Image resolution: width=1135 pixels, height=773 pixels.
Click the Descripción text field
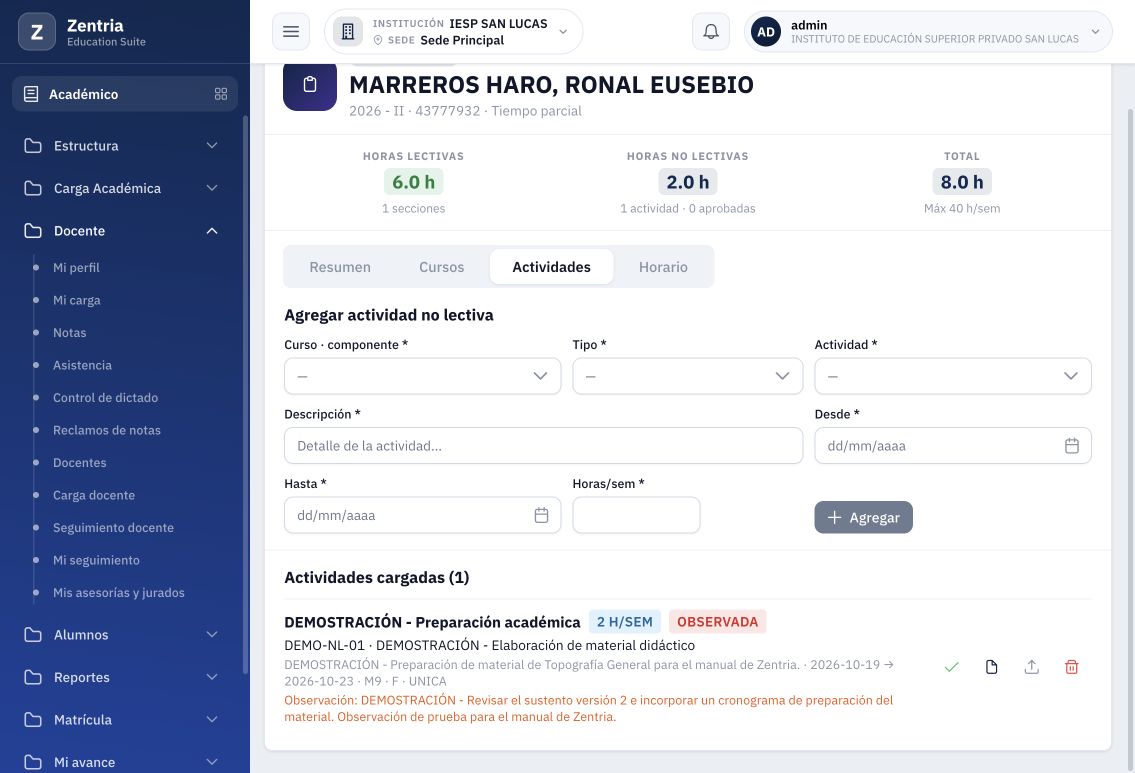(x=544, y=446)
